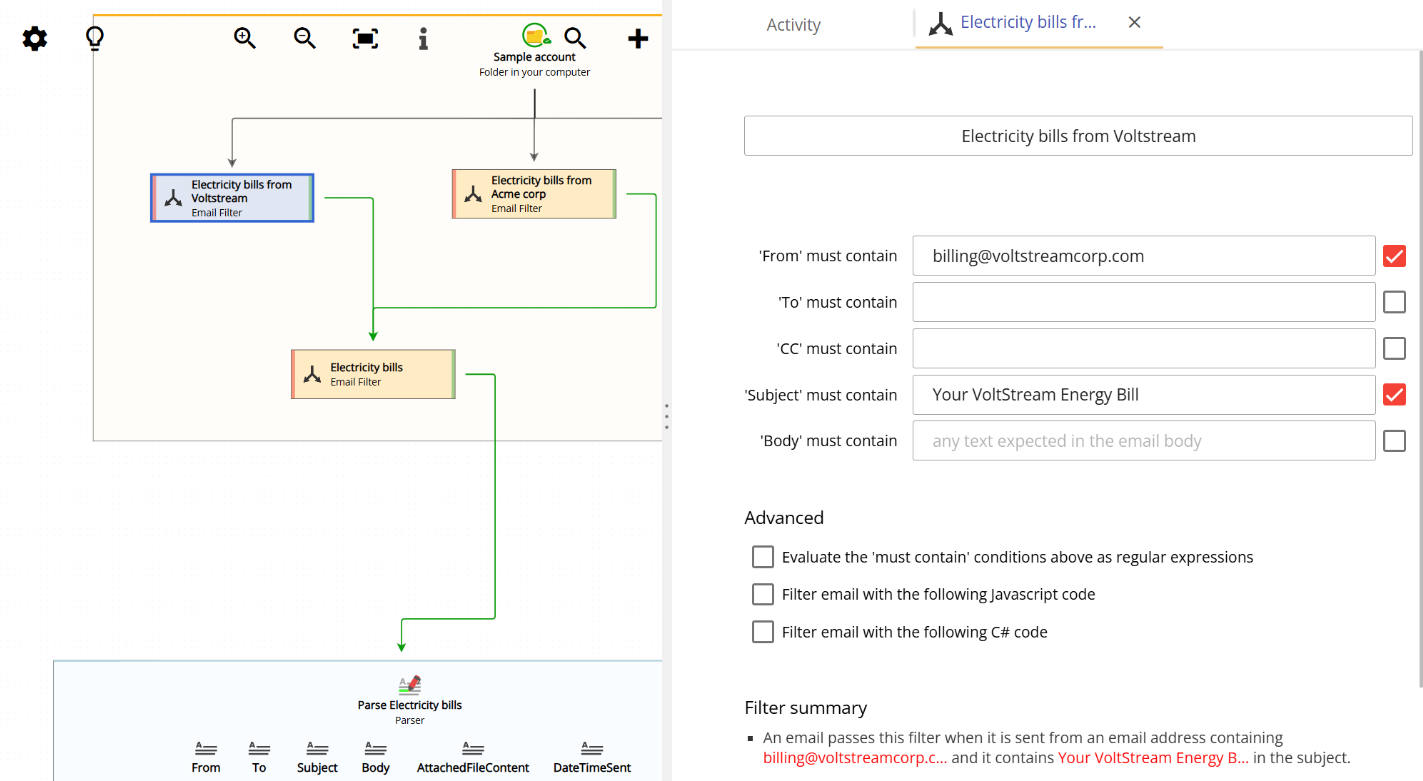Image resolution: width=1423 pixels, height=781 pixels.
Task: Enable regular expression evaluation checkbox
Action: (763, 556)
